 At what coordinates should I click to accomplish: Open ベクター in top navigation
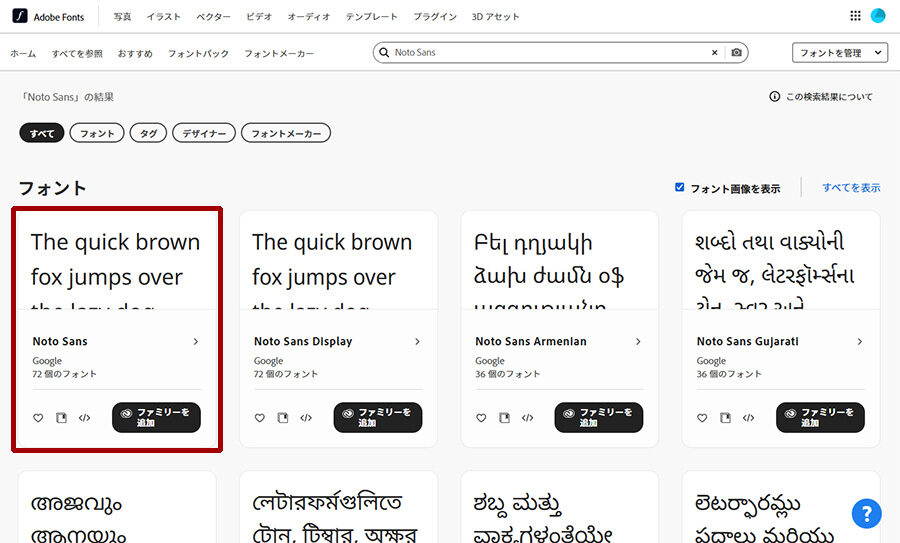pyautogui.click(x=214, y=17)
